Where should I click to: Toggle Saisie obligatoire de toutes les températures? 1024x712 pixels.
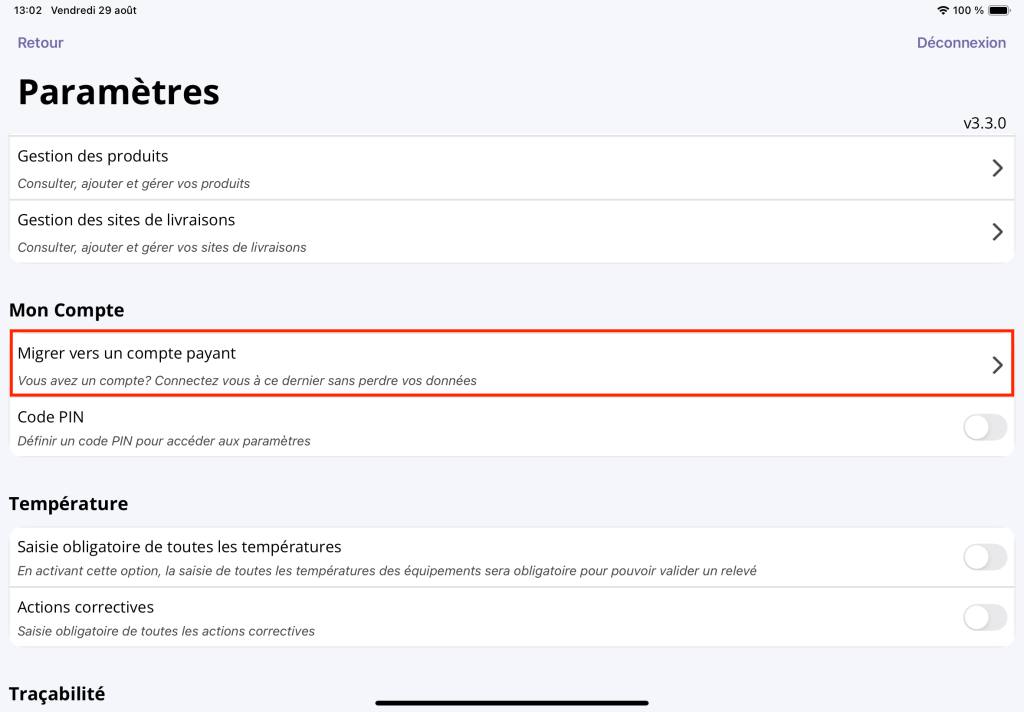[984, 557]
